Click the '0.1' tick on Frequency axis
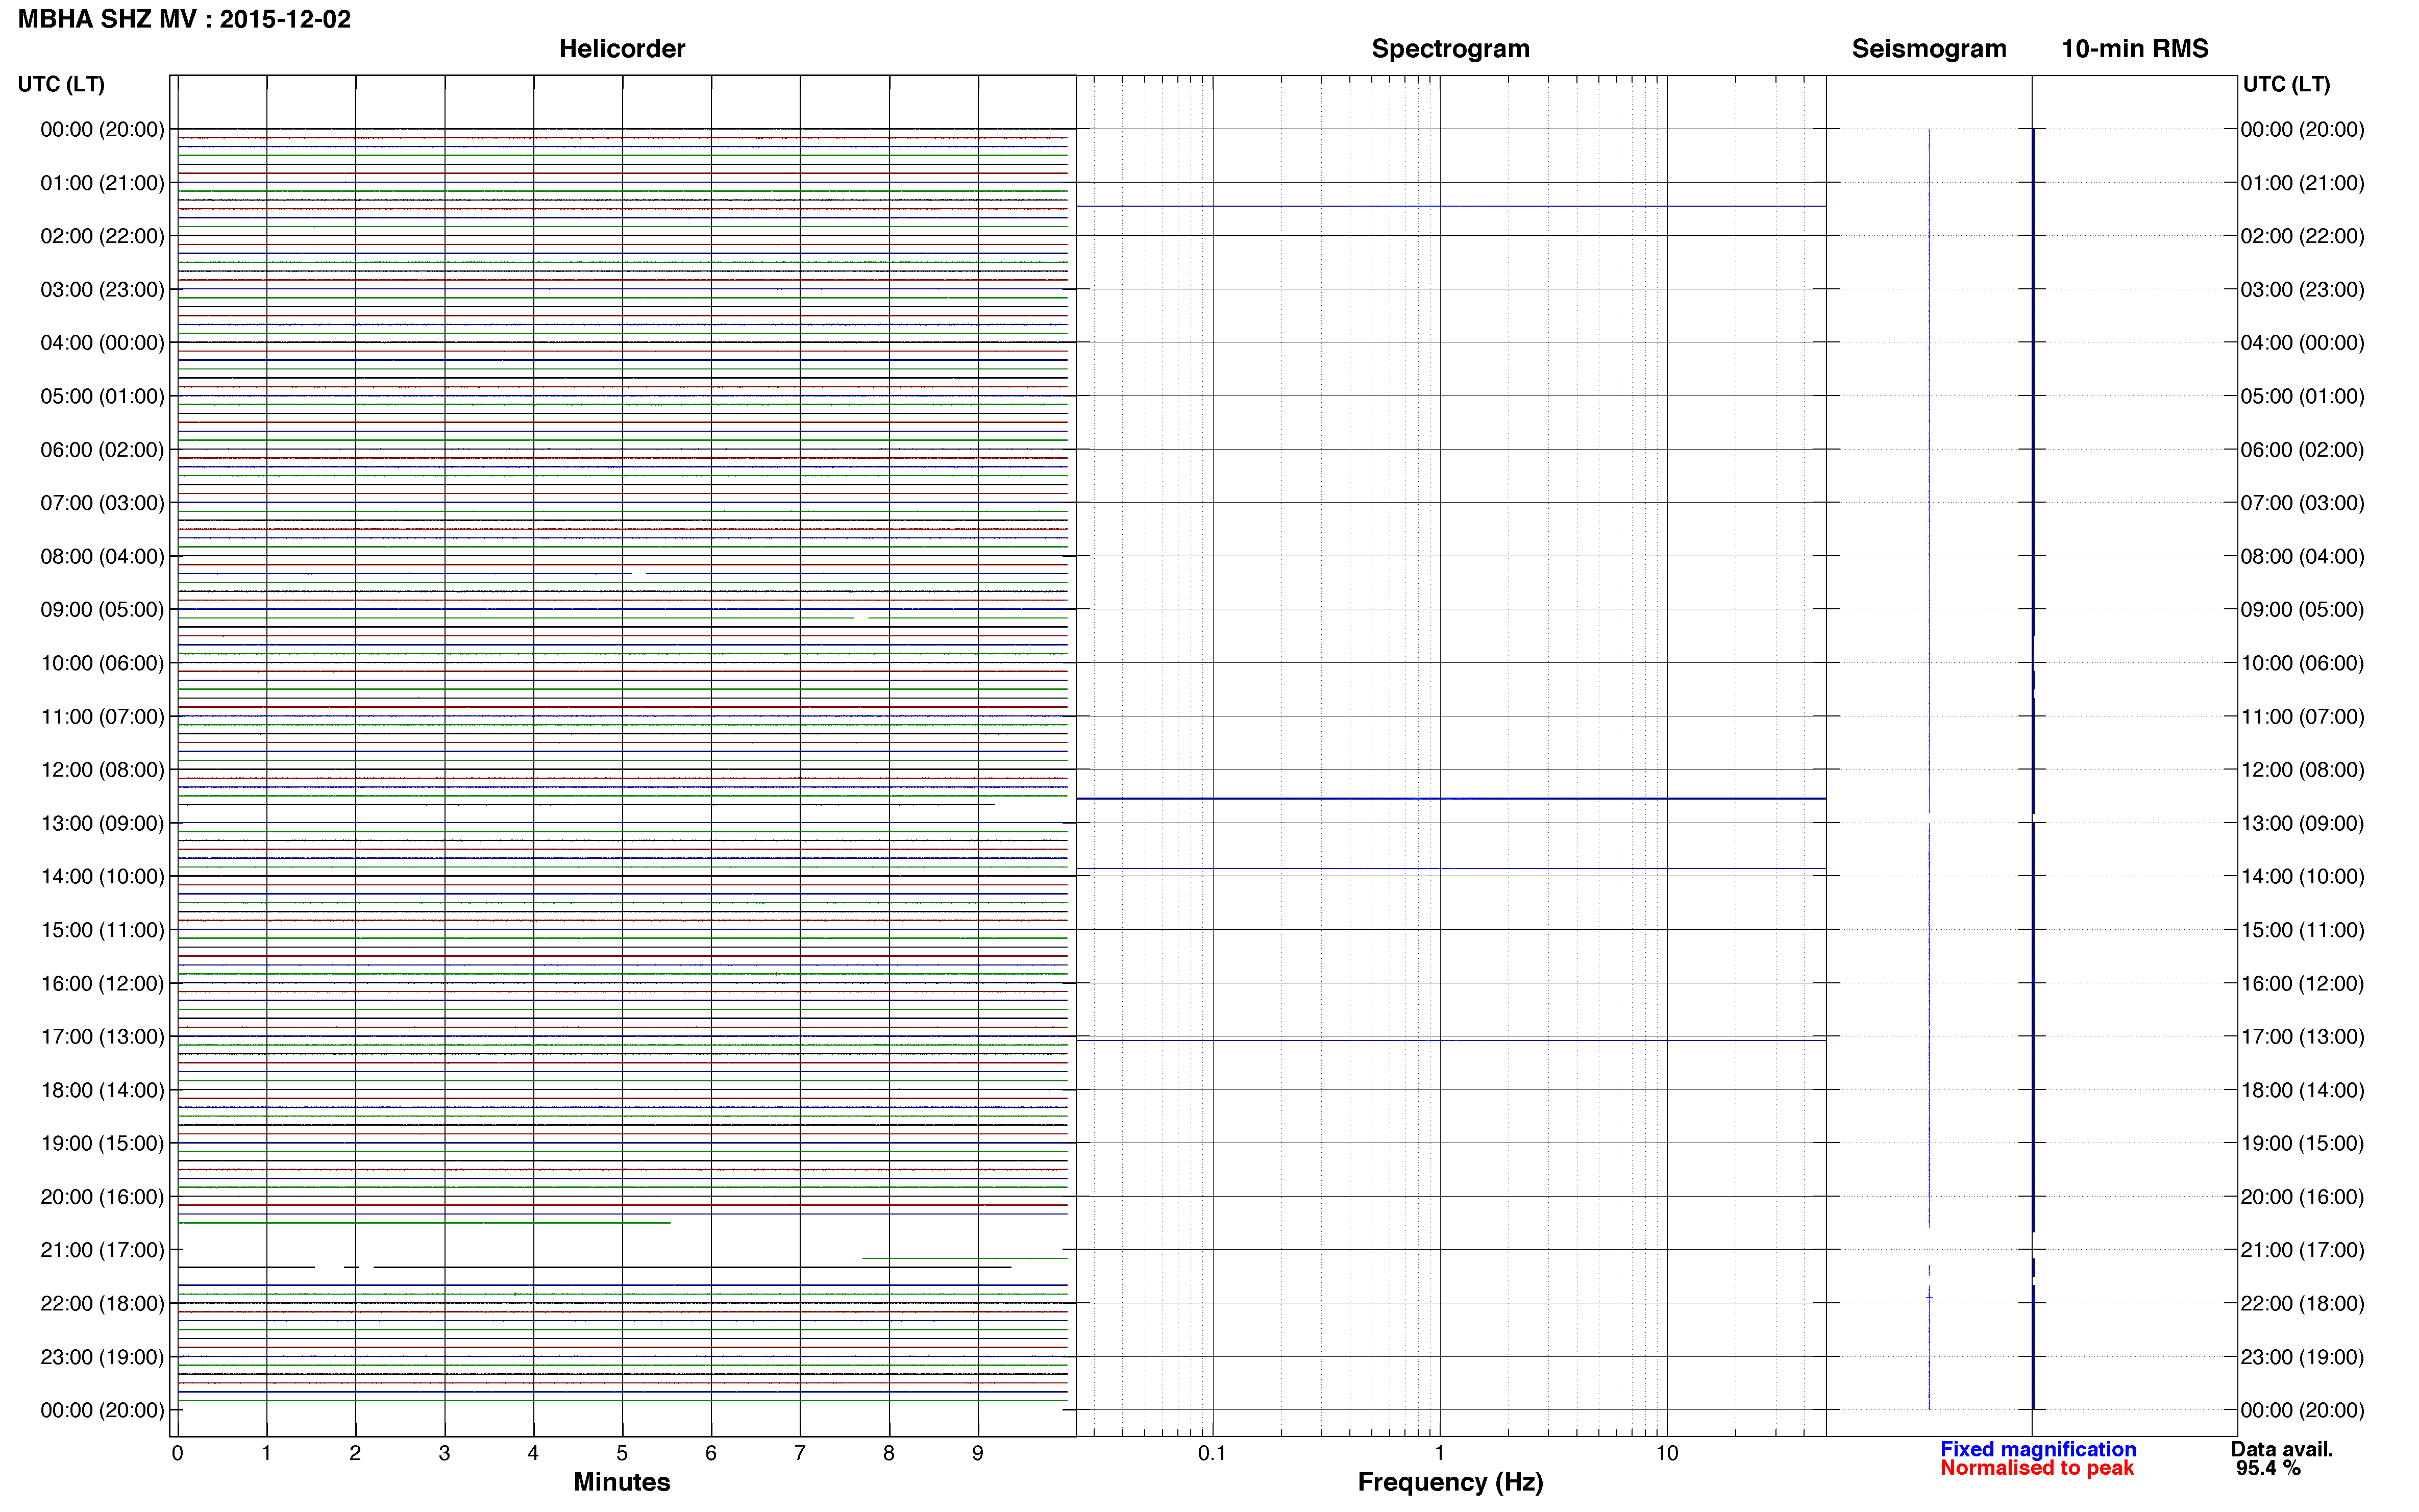The image size is (2419, 1512). pos(1212,1453)
